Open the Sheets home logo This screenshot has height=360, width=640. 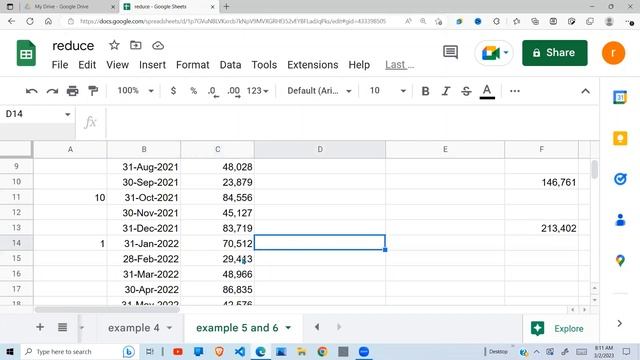point(26,53)
